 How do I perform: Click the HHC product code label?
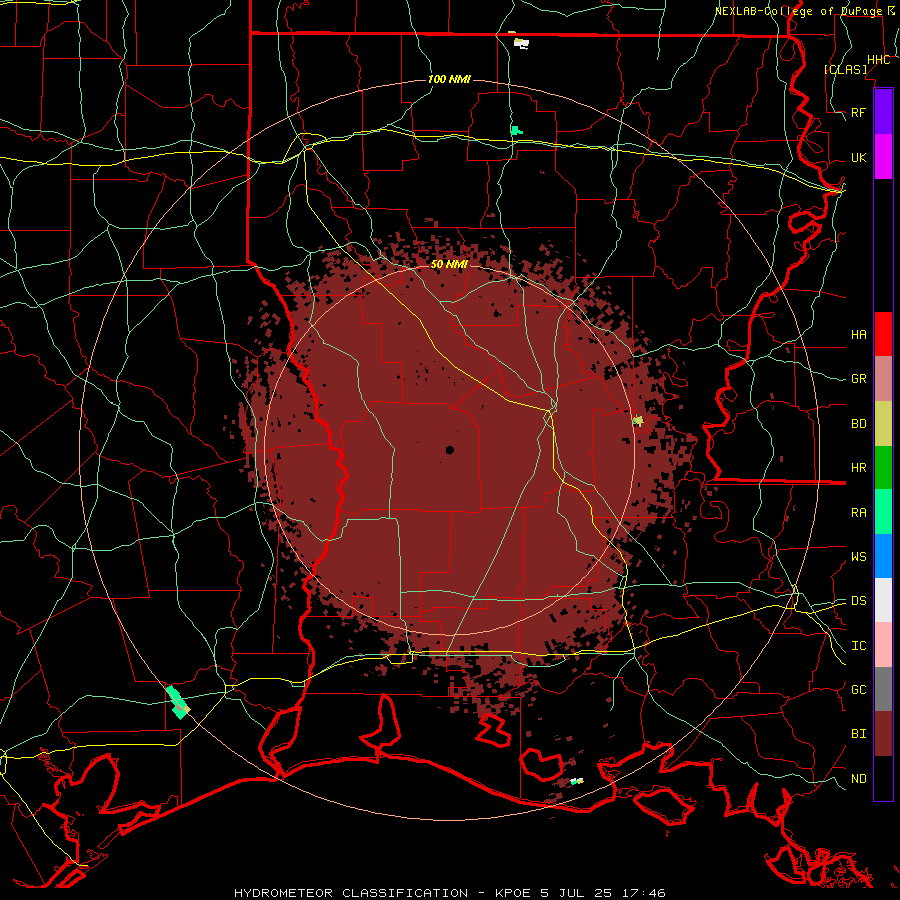point(879,60)
